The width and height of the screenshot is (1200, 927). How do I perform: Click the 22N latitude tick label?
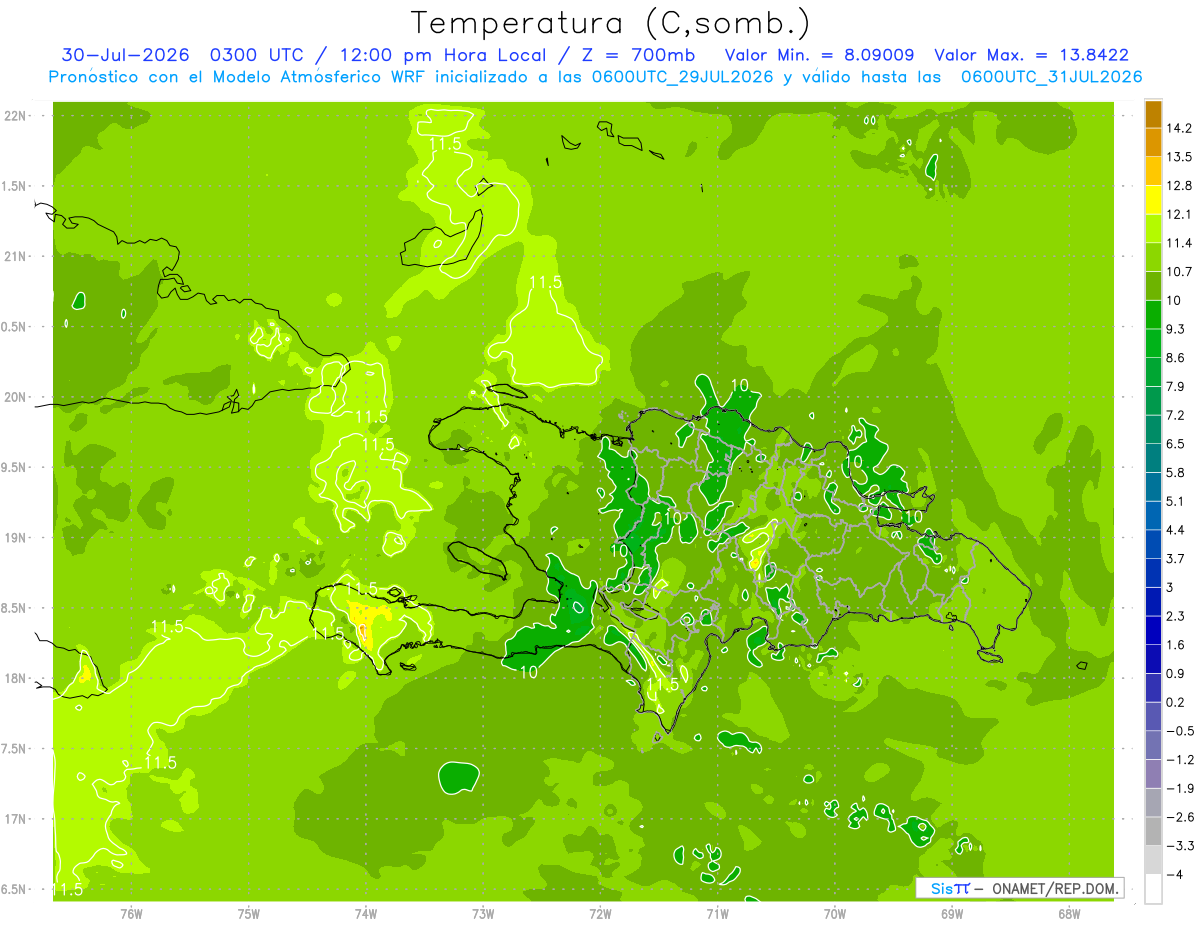[17, 116]
